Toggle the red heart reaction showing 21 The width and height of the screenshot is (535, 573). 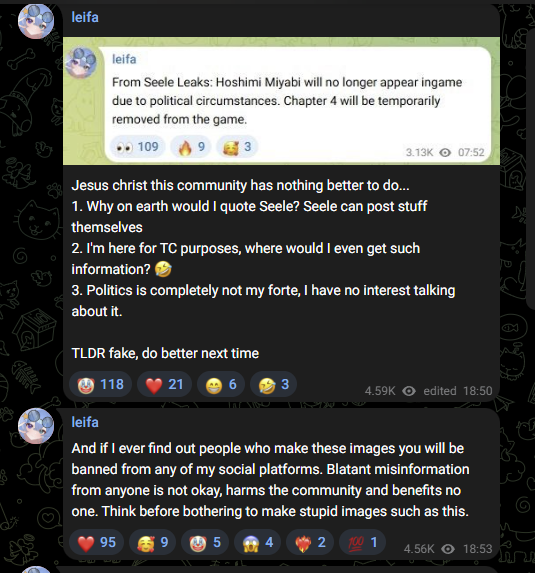pyautogui.click(x=164, y=384)
